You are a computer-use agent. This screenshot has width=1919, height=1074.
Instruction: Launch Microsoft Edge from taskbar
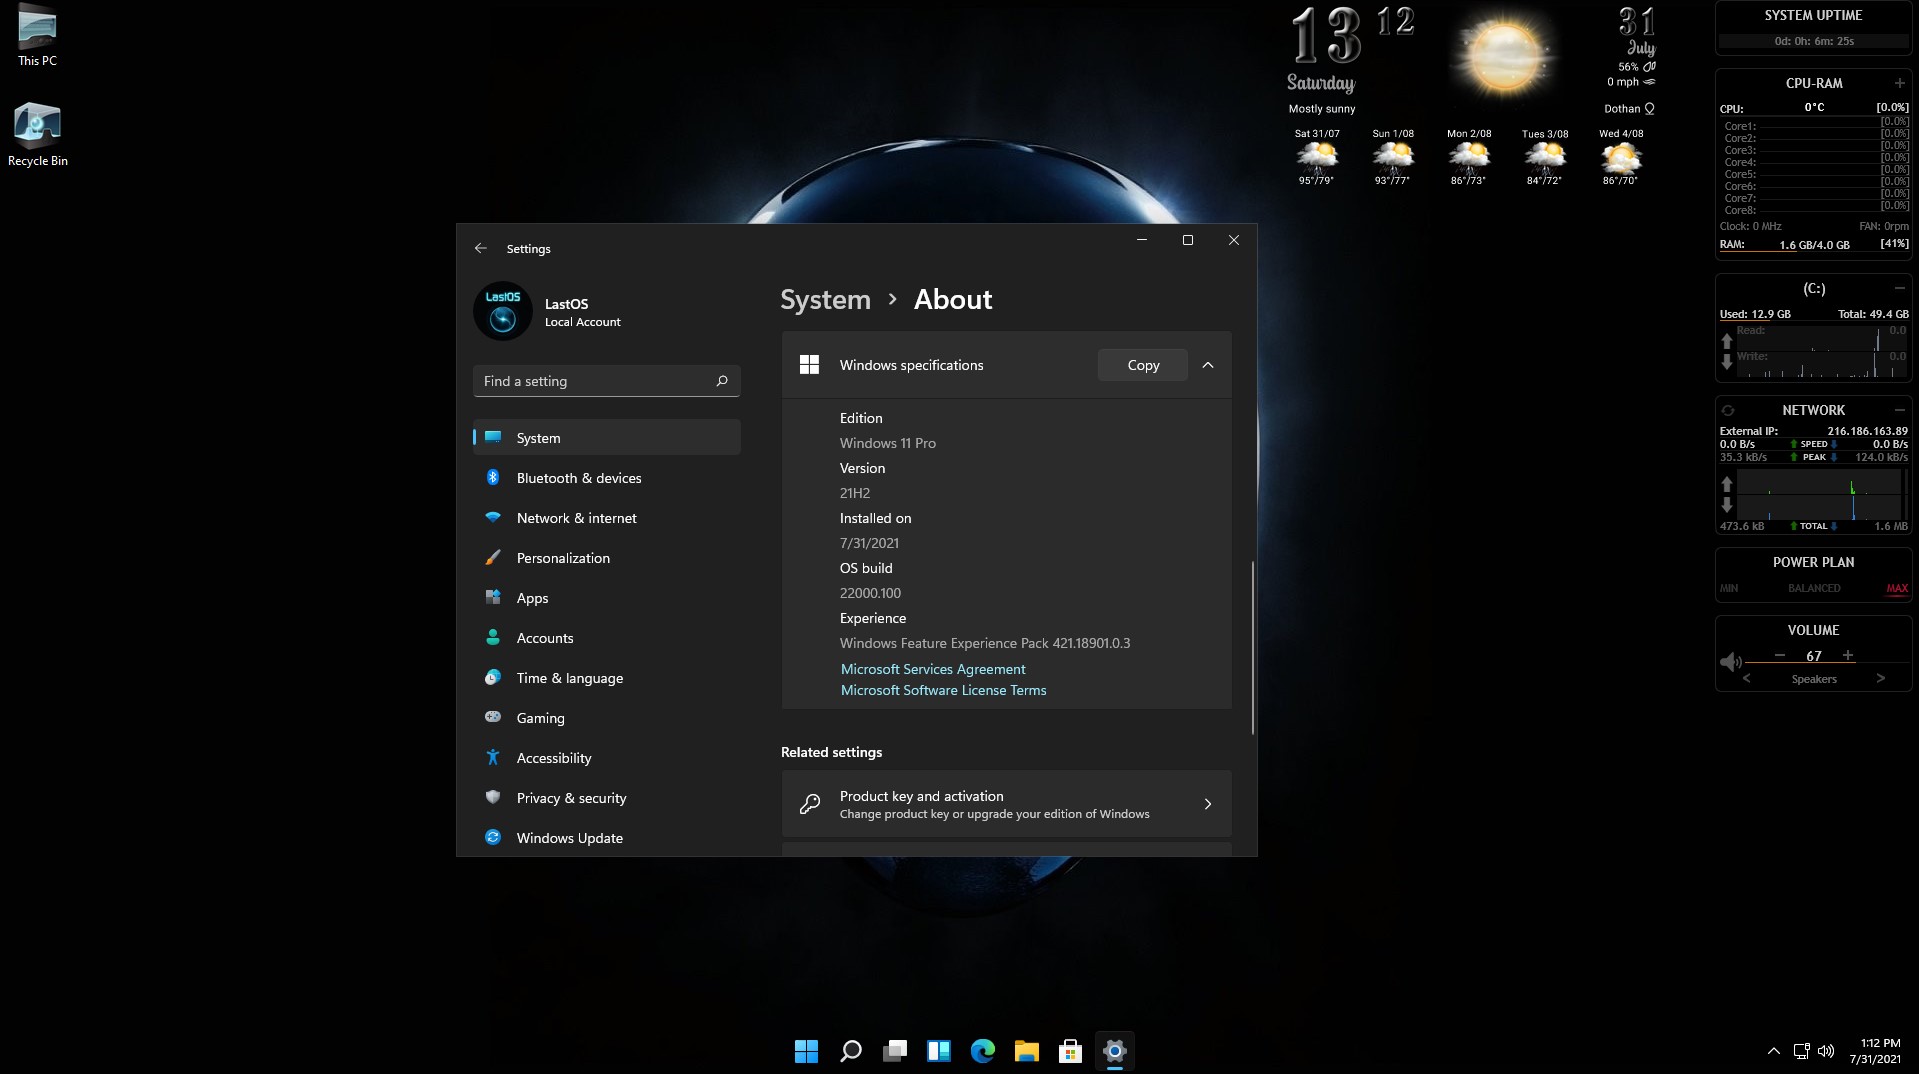(982, 1051)
